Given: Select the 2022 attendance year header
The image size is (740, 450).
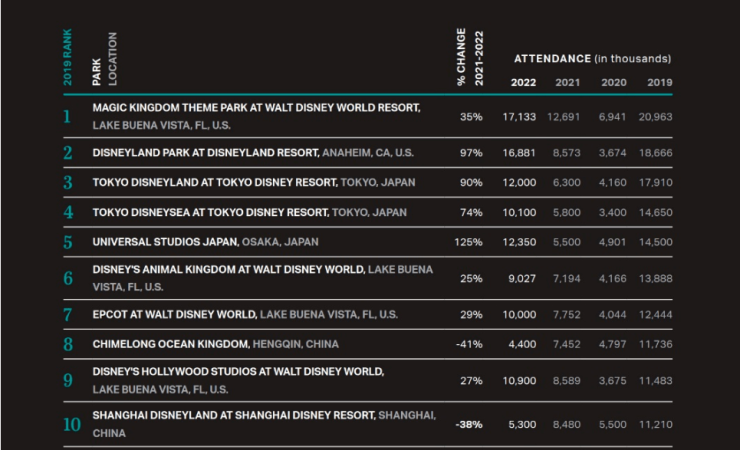Looking at the screenshot, I should point(522,82).
